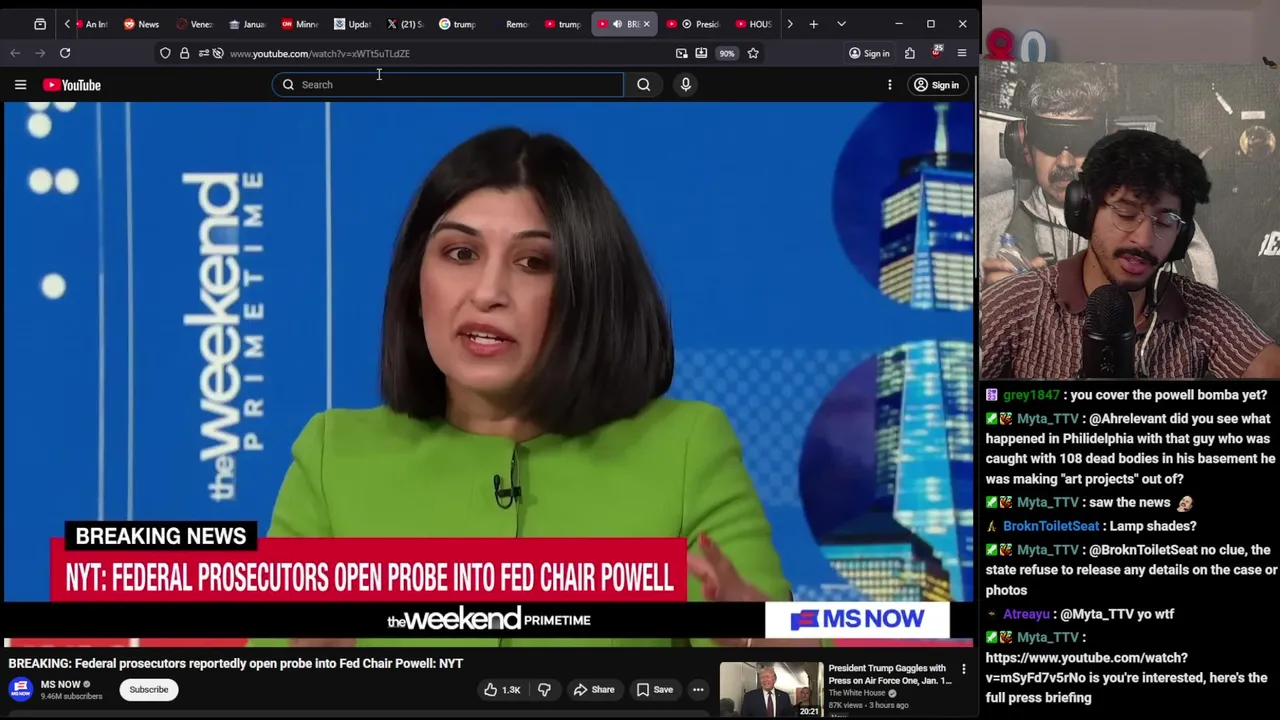Open the YouTube guide hamburger menu

(20, 85)
